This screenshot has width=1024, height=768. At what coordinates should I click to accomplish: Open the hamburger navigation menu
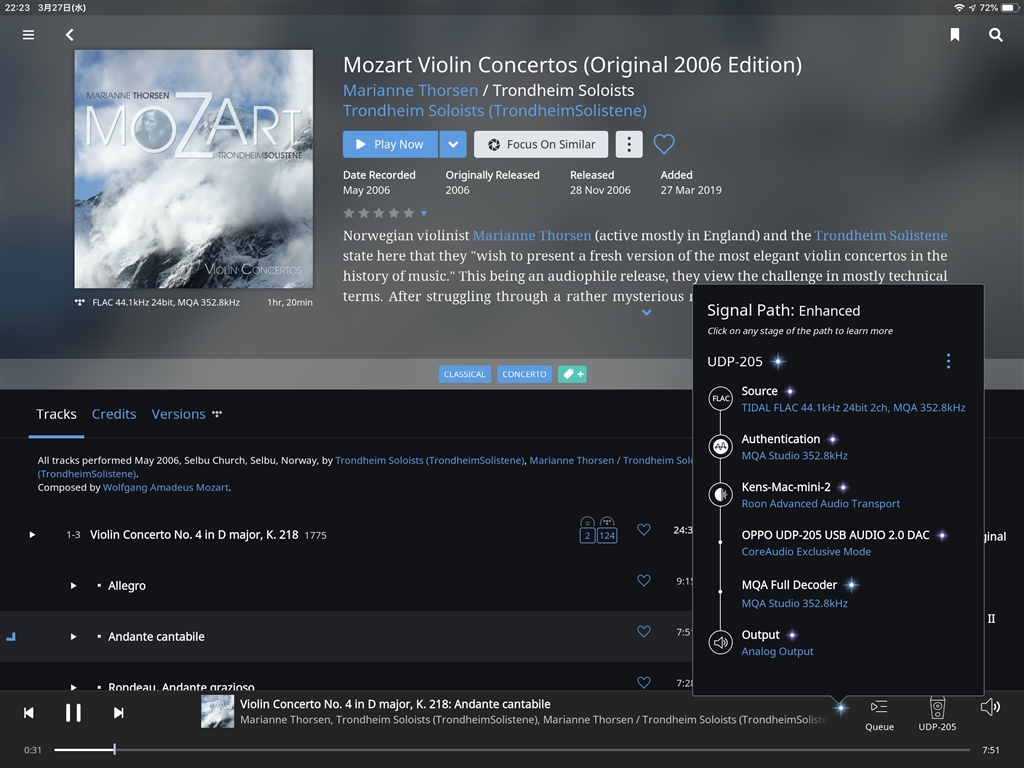(x=28, y=35)
